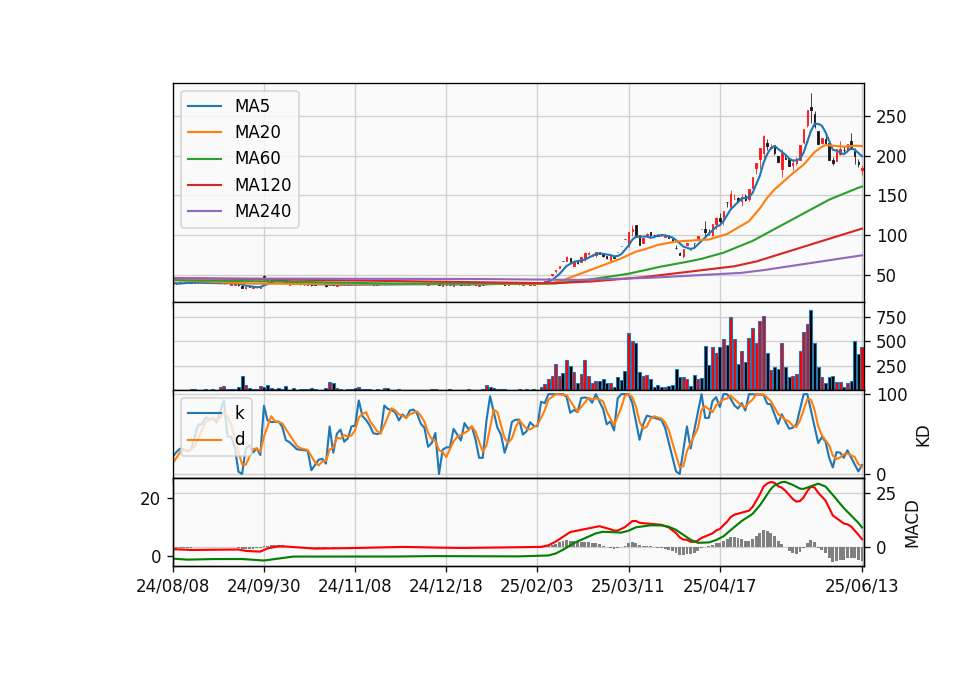
Task: Click the 500 volume axis label
Action: 891,342
